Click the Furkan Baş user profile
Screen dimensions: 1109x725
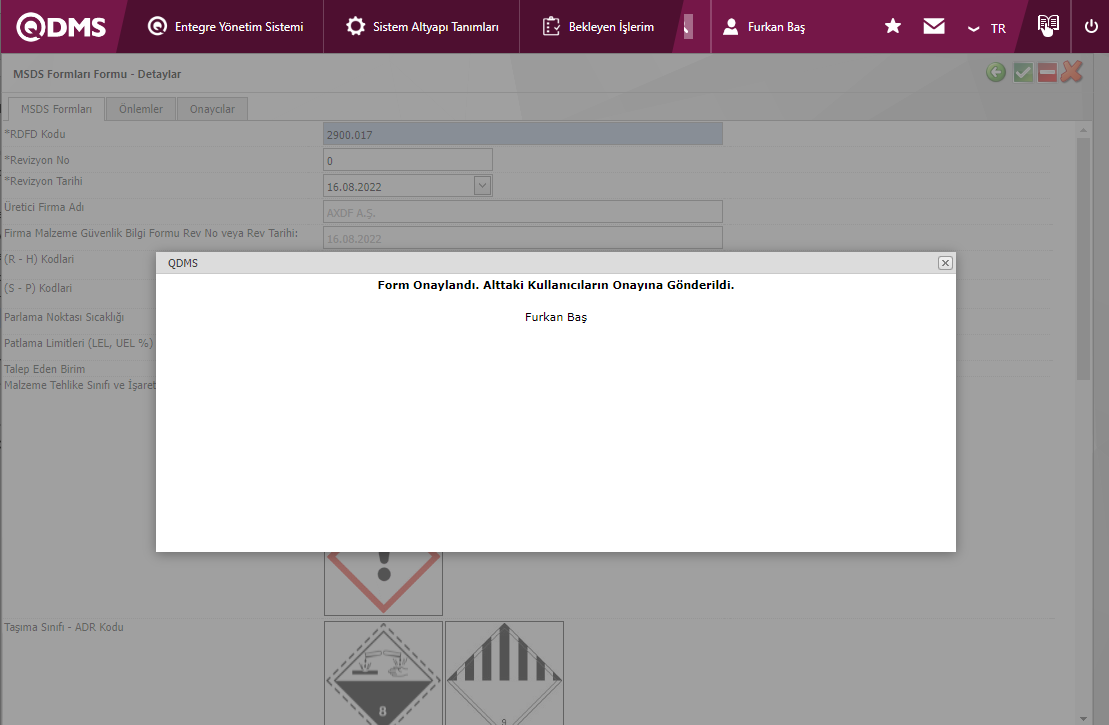pos(764,27)
